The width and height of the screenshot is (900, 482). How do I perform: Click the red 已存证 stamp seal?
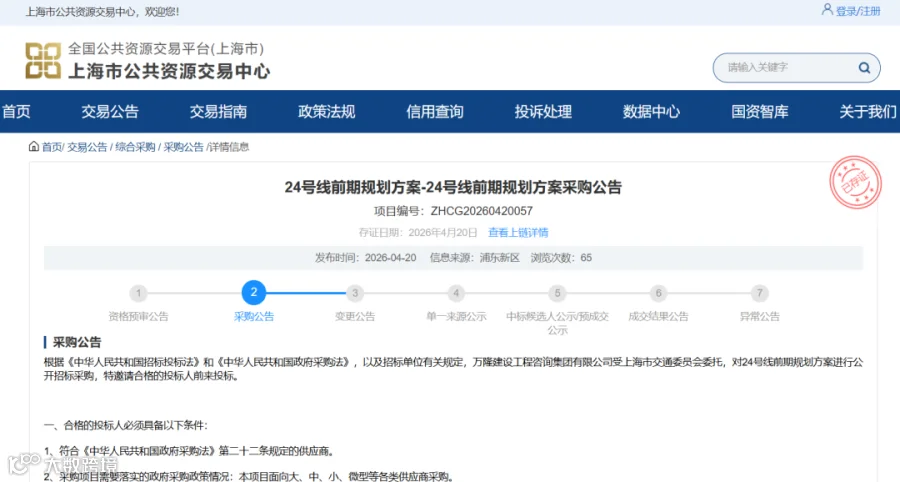[855, 182]
